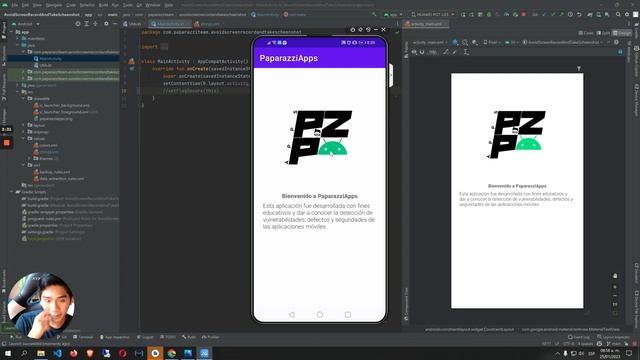The height and width of the screenshot is (360, 640).
Task: Click the design surface layers icon in layout toolbar
Action: (x=456, y=42)
